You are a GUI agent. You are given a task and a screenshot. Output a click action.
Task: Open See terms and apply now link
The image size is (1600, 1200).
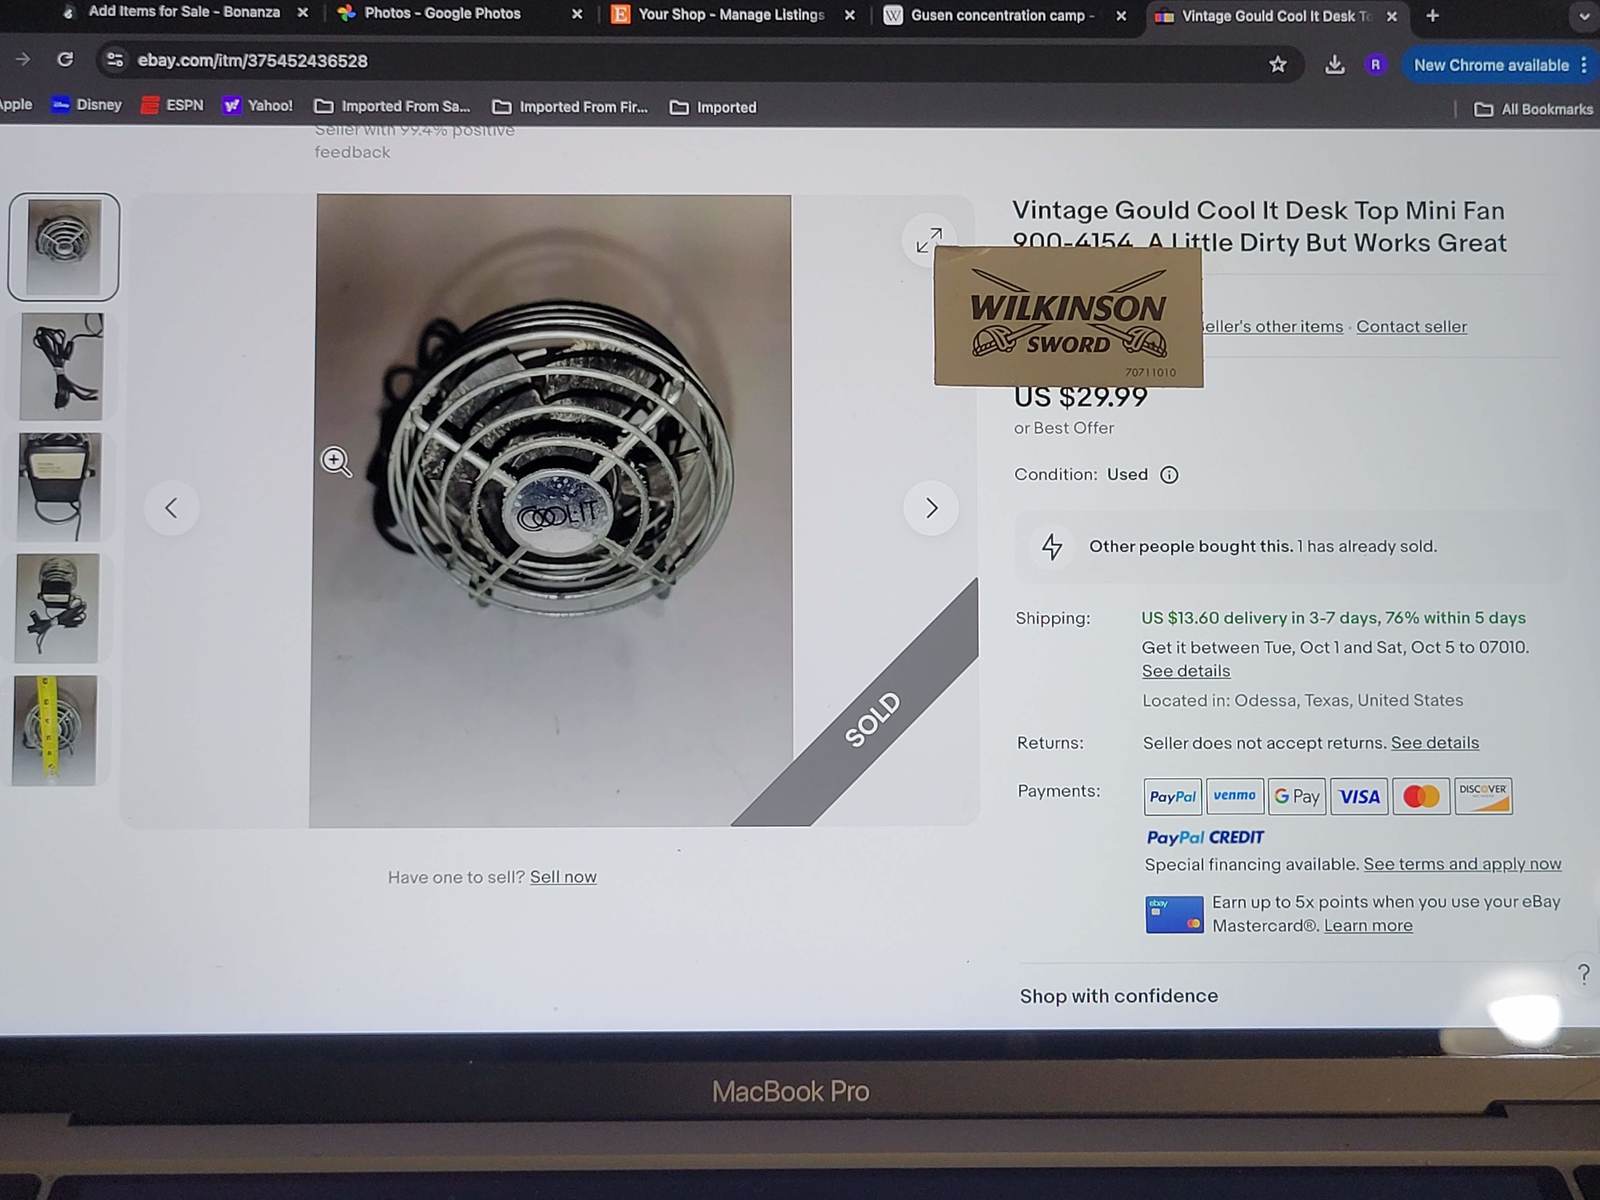tap(1462, 864)
